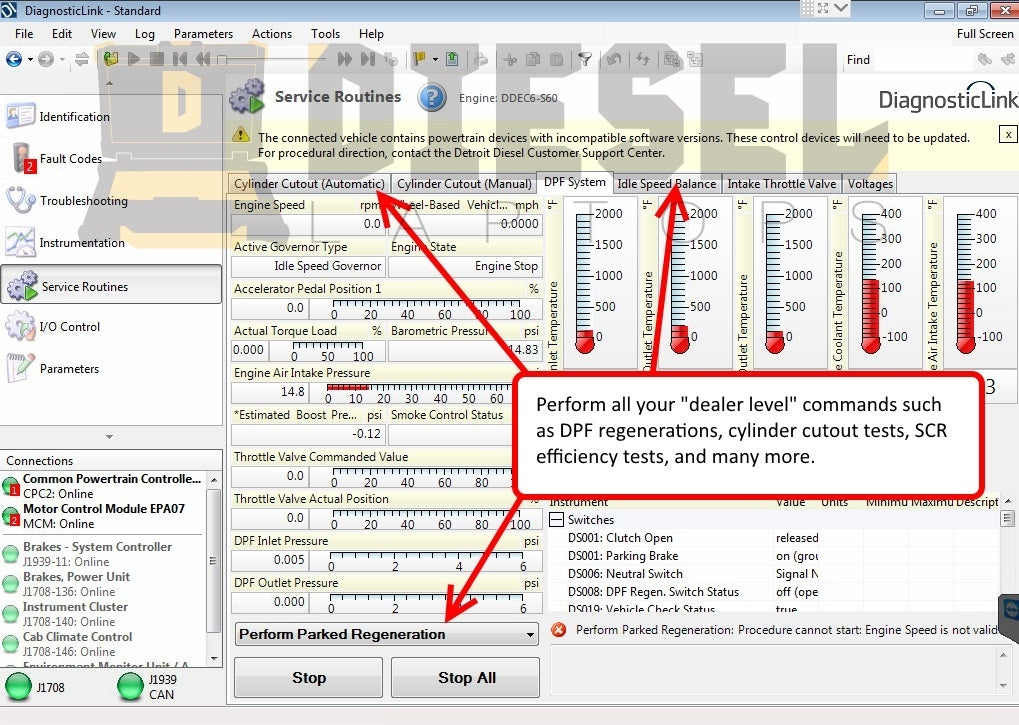Open the Forward button history dropdown arrow
Screen dimensions: 1019x725
pyautogui.click(x=62, y=60)
